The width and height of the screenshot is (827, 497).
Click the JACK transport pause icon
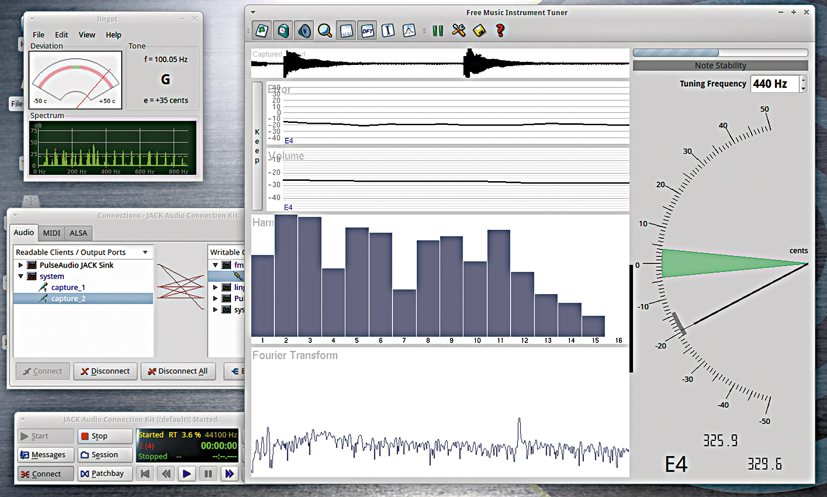pyautogui.click(x=208, y=474)
